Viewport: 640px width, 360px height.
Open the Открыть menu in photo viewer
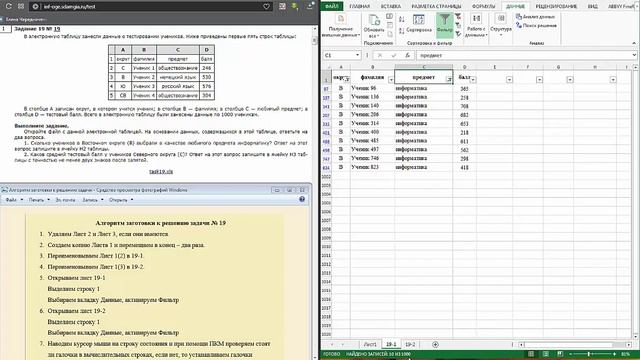point(121,200)
